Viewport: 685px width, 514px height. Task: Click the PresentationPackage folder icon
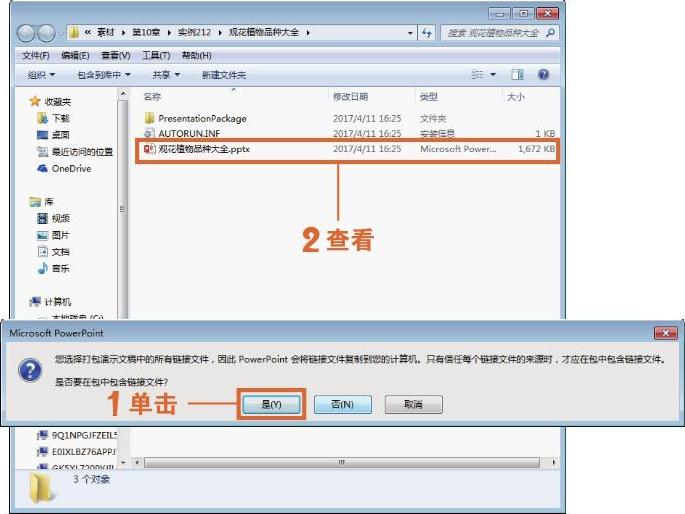(149, 118)
